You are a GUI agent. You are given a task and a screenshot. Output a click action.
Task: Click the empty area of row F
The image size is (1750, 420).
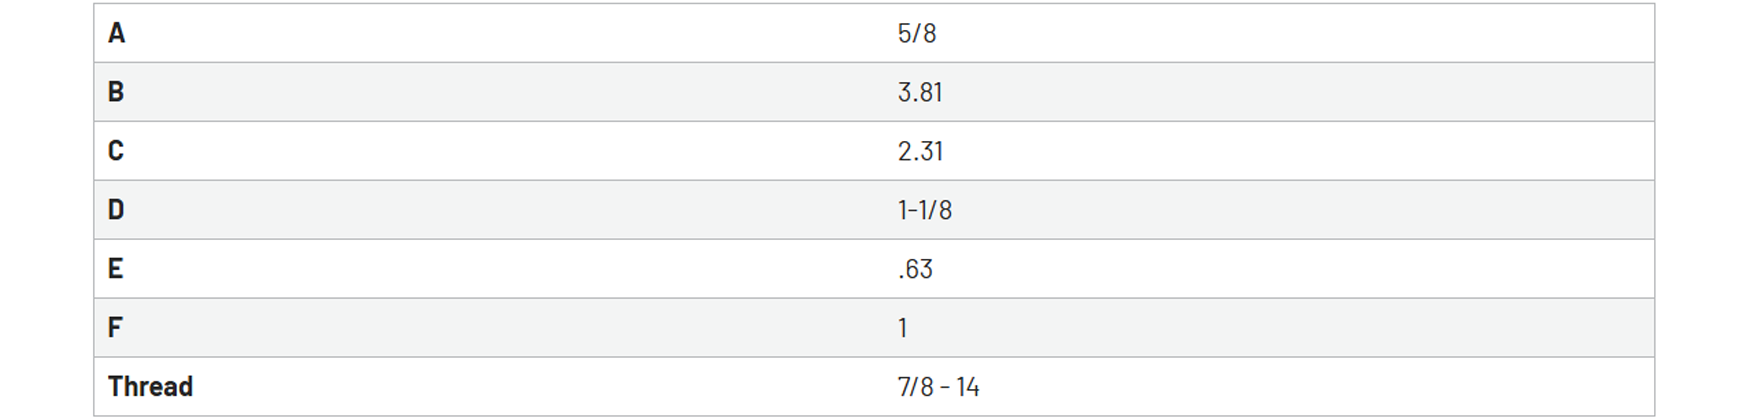(x=500, y=328)
